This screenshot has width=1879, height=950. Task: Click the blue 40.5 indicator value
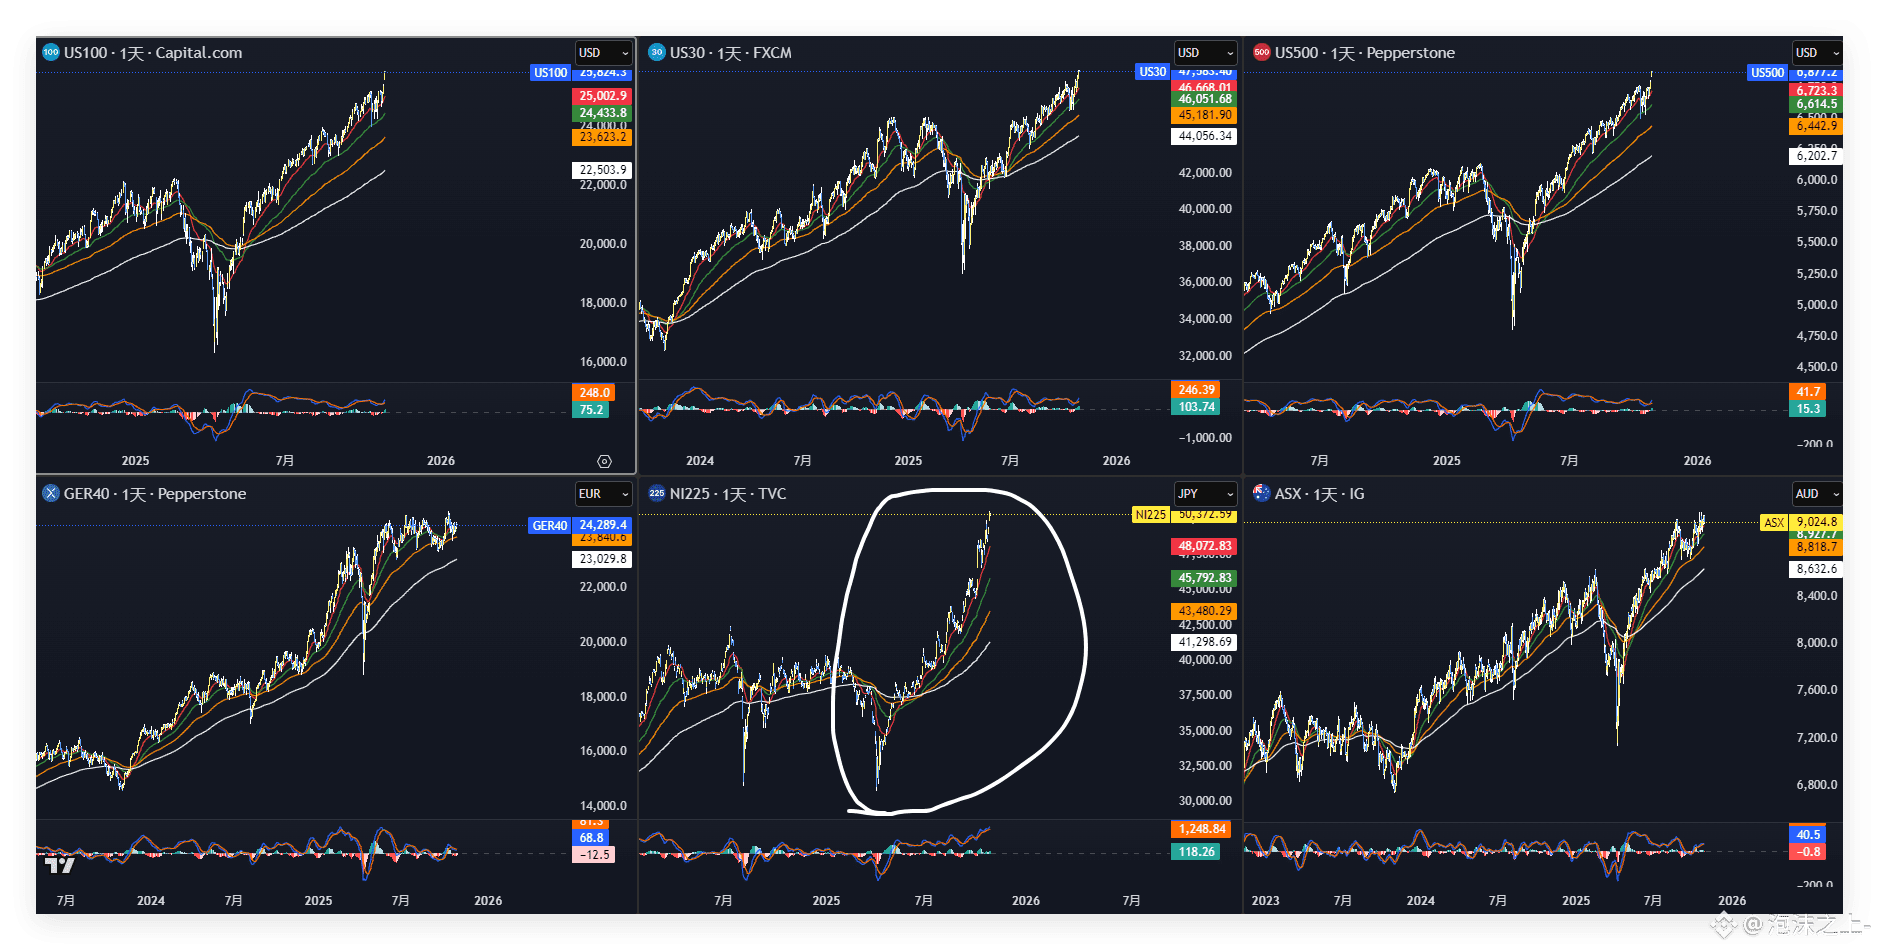pos(1808,835)
